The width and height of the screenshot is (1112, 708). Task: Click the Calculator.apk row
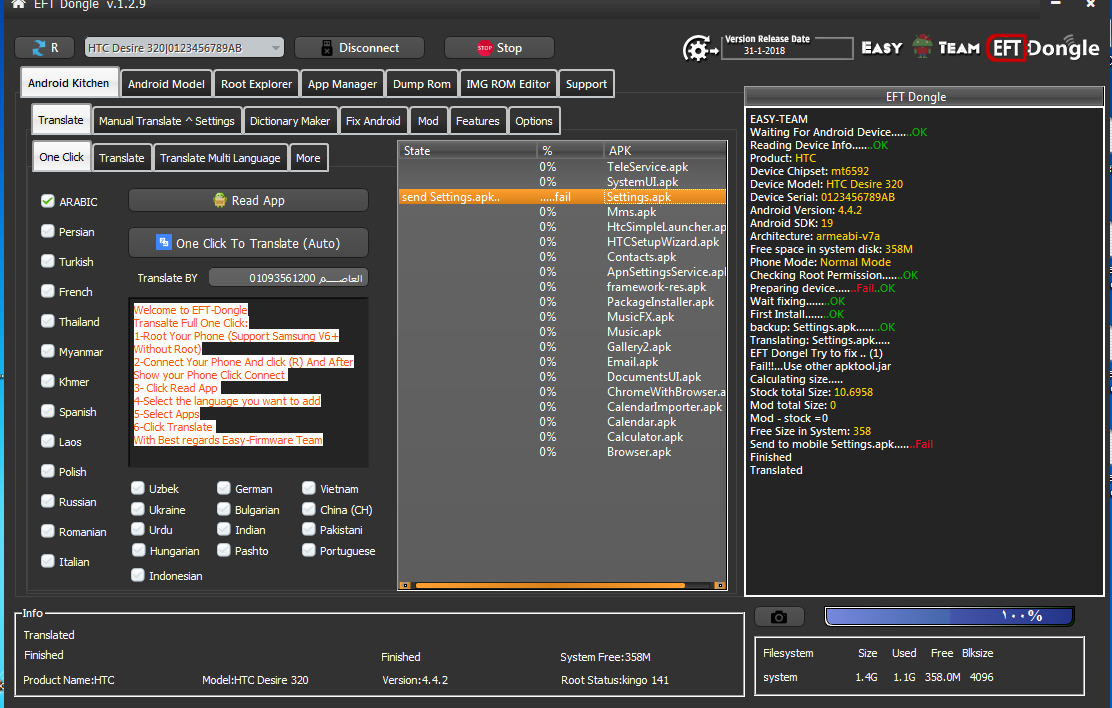(645, 436)
